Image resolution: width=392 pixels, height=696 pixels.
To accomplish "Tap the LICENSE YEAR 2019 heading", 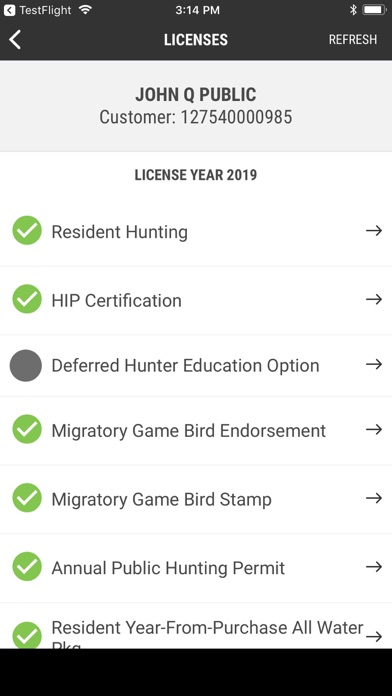I will pos(196,175).
